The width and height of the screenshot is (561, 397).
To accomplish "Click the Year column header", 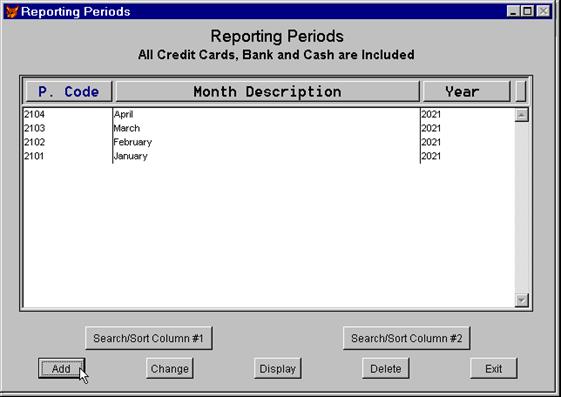I will (467, 92).
